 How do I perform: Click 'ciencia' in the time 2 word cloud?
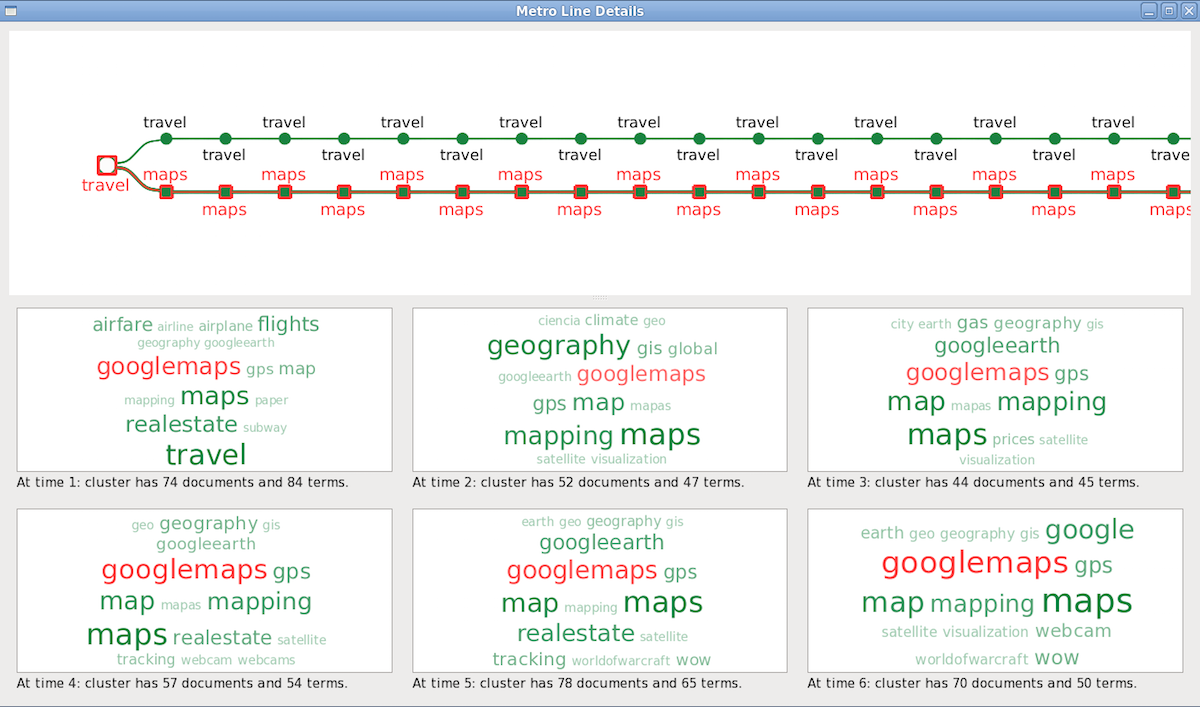point(558,321)
